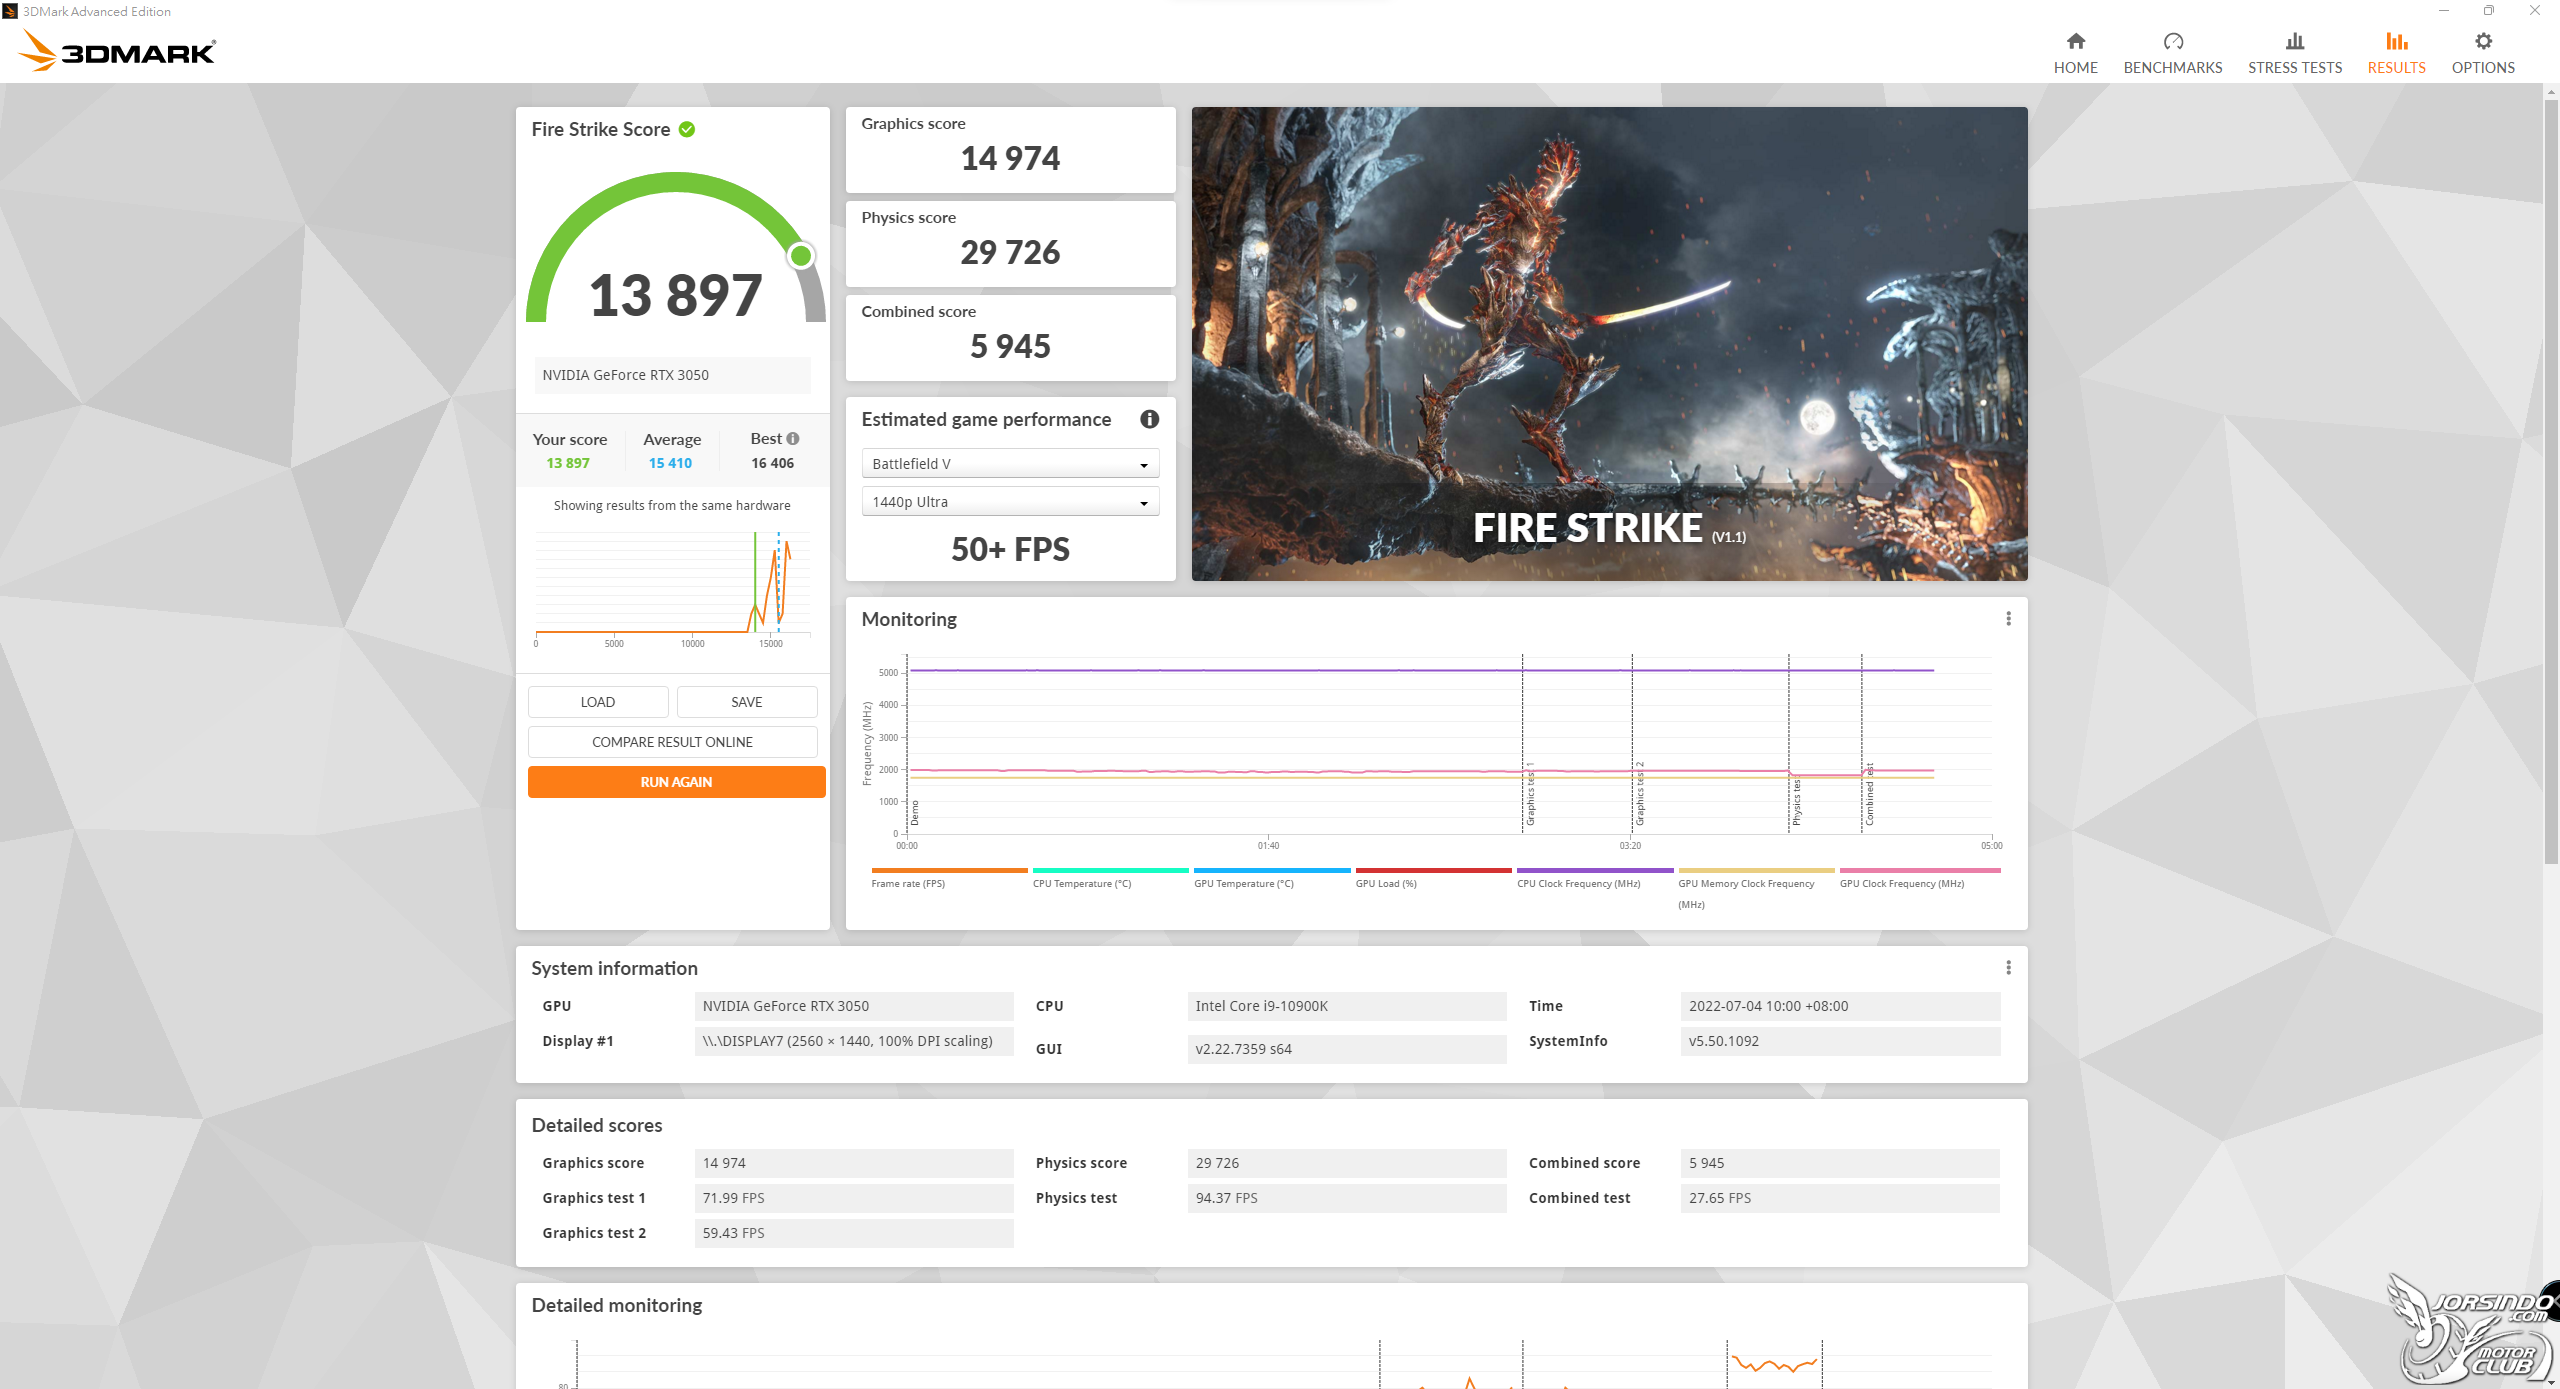Screen dimensions: 2560x1389
Task: Toggle GPU Clock Frequency legend swatch
Action: pyautogui.click(x=1920, y=871)
